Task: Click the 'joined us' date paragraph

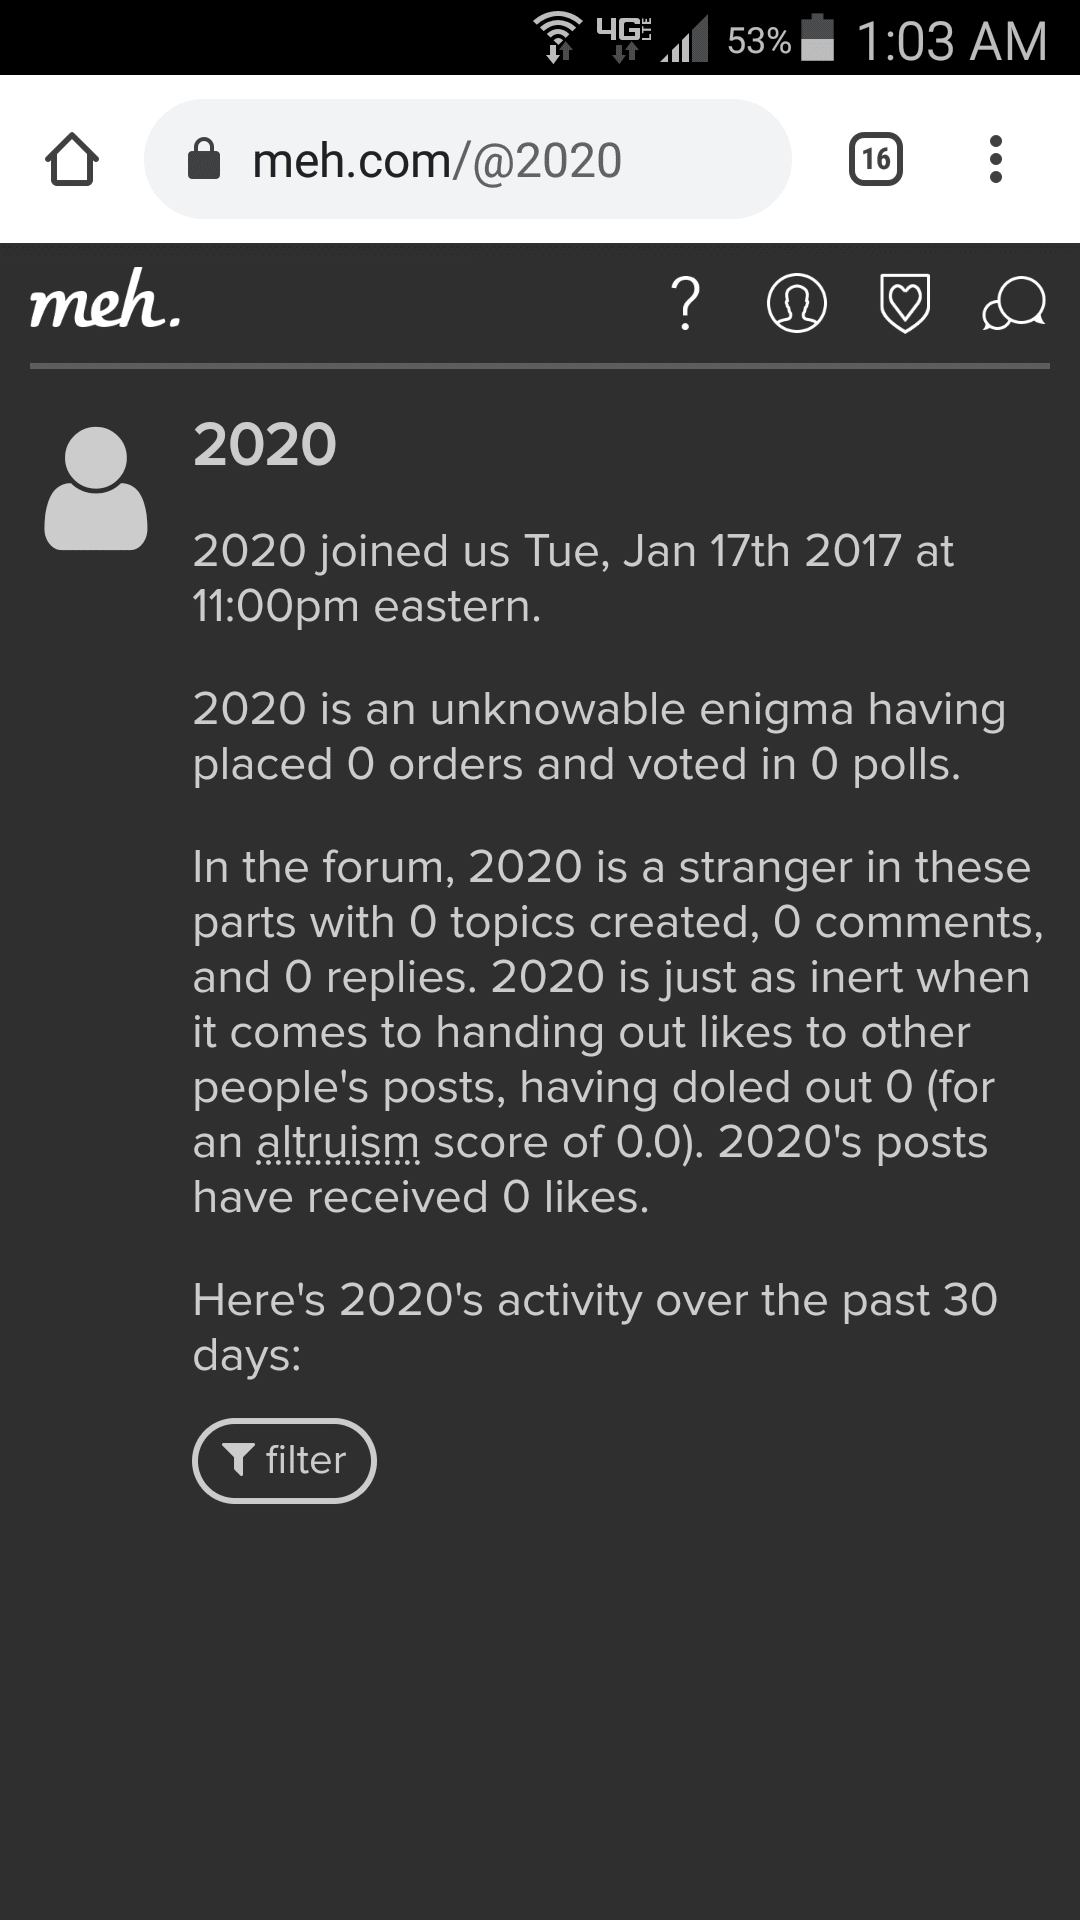Action: (x=572, y=578)
